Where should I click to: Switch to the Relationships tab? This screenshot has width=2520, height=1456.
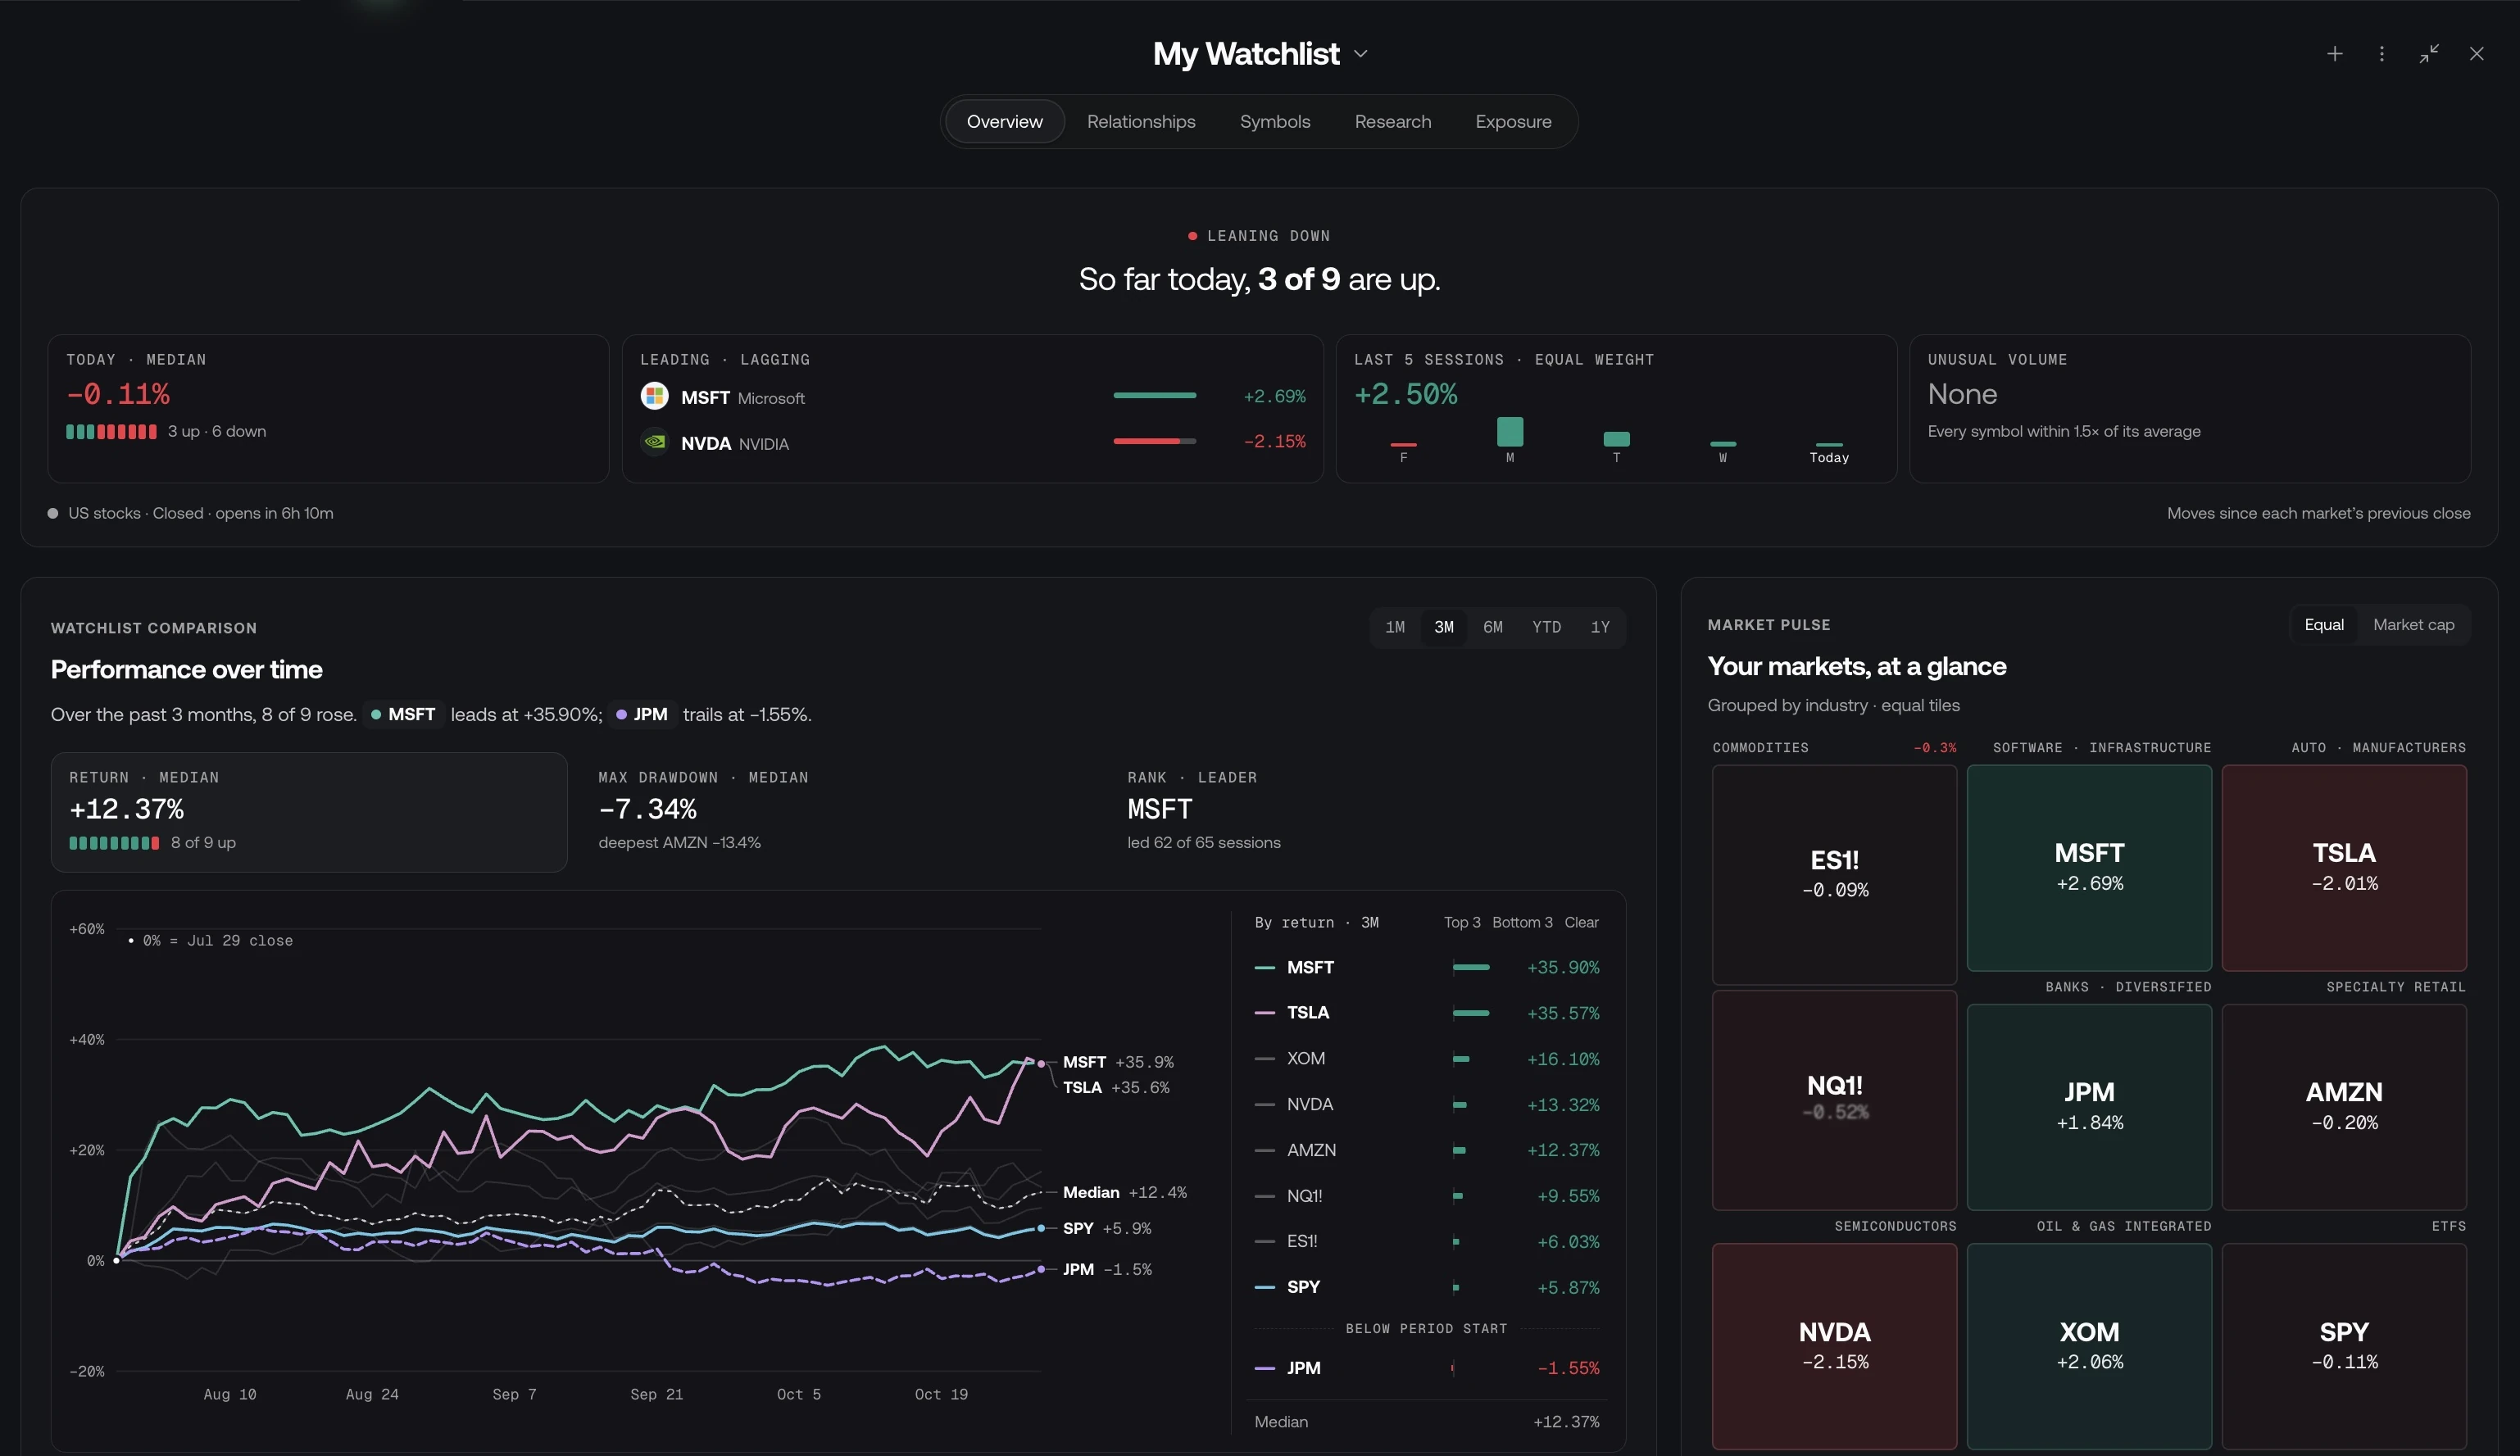tap(1141, 122)
